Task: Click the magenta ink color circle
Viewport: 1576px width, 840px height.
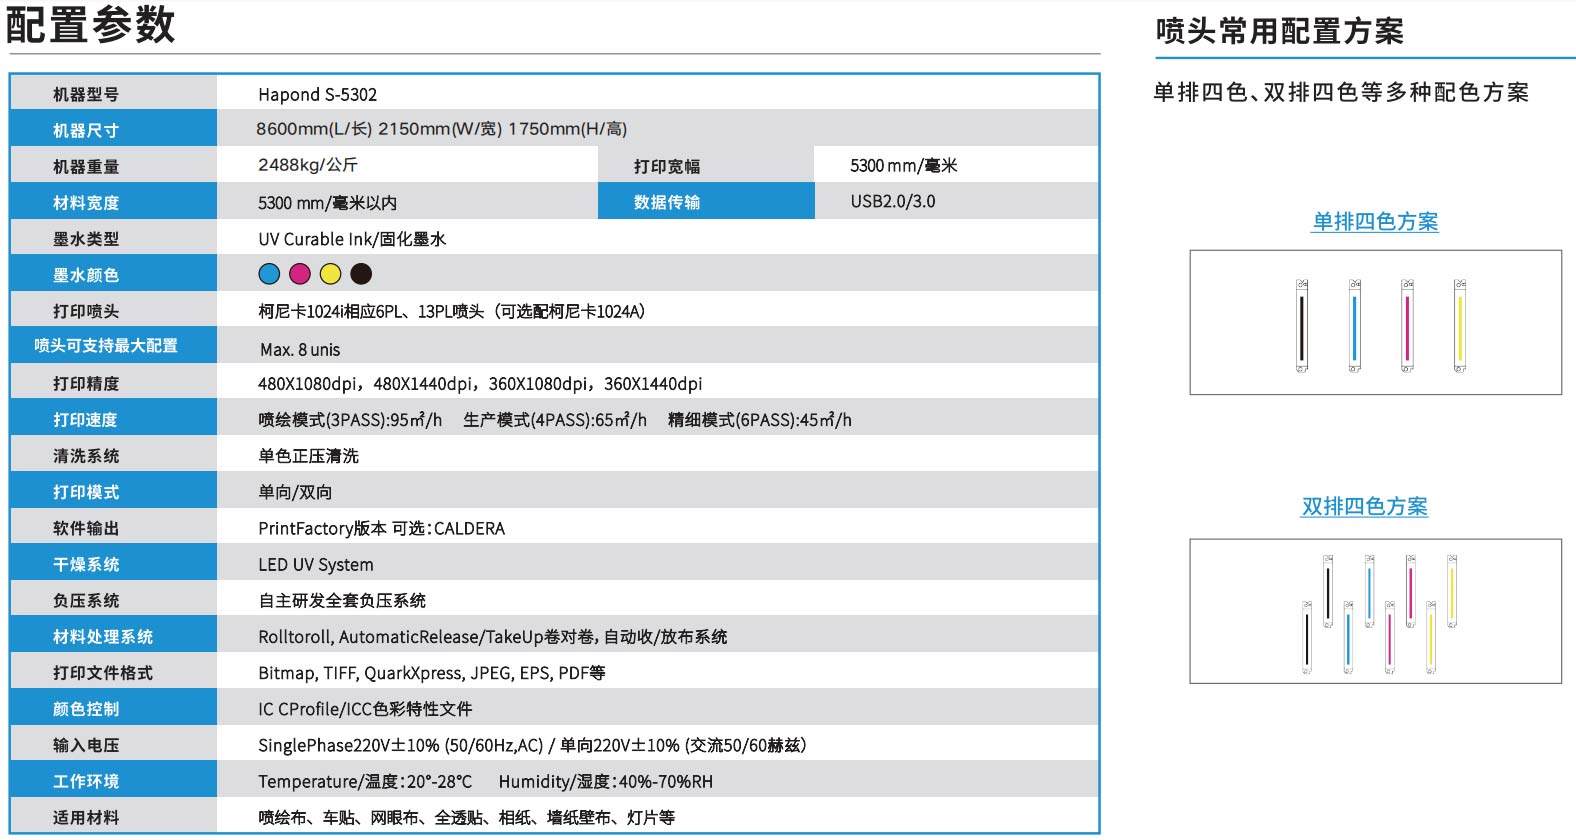Action: pos(300,274)
